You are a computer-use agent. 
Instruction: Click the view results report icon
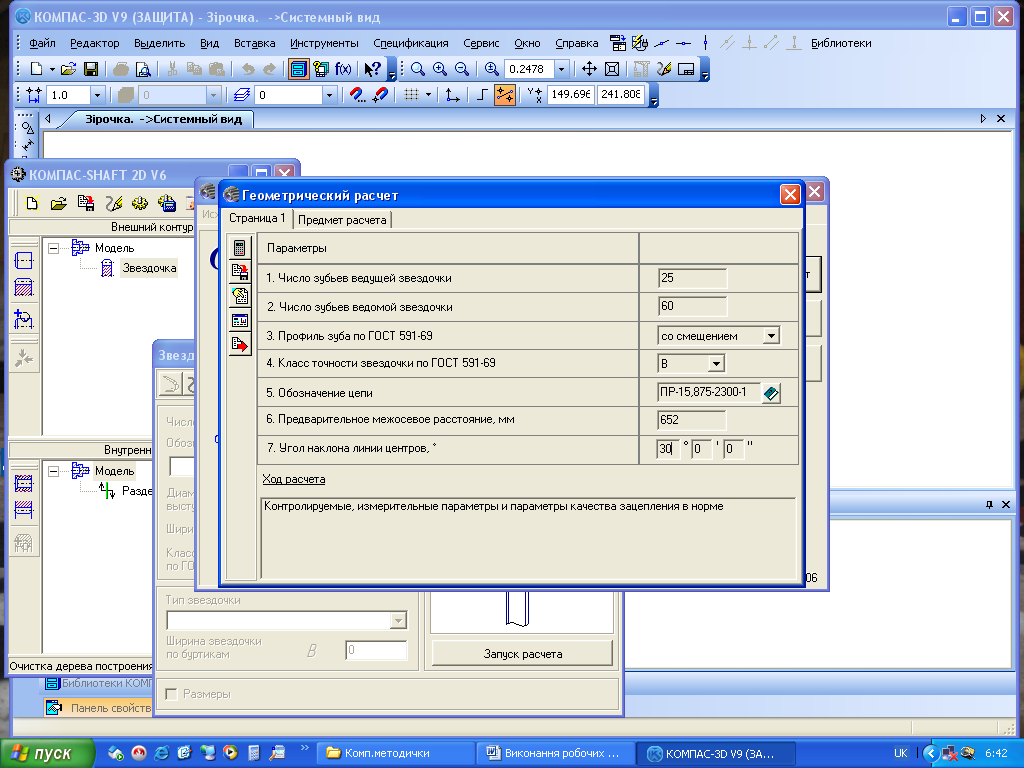point(240,296)
